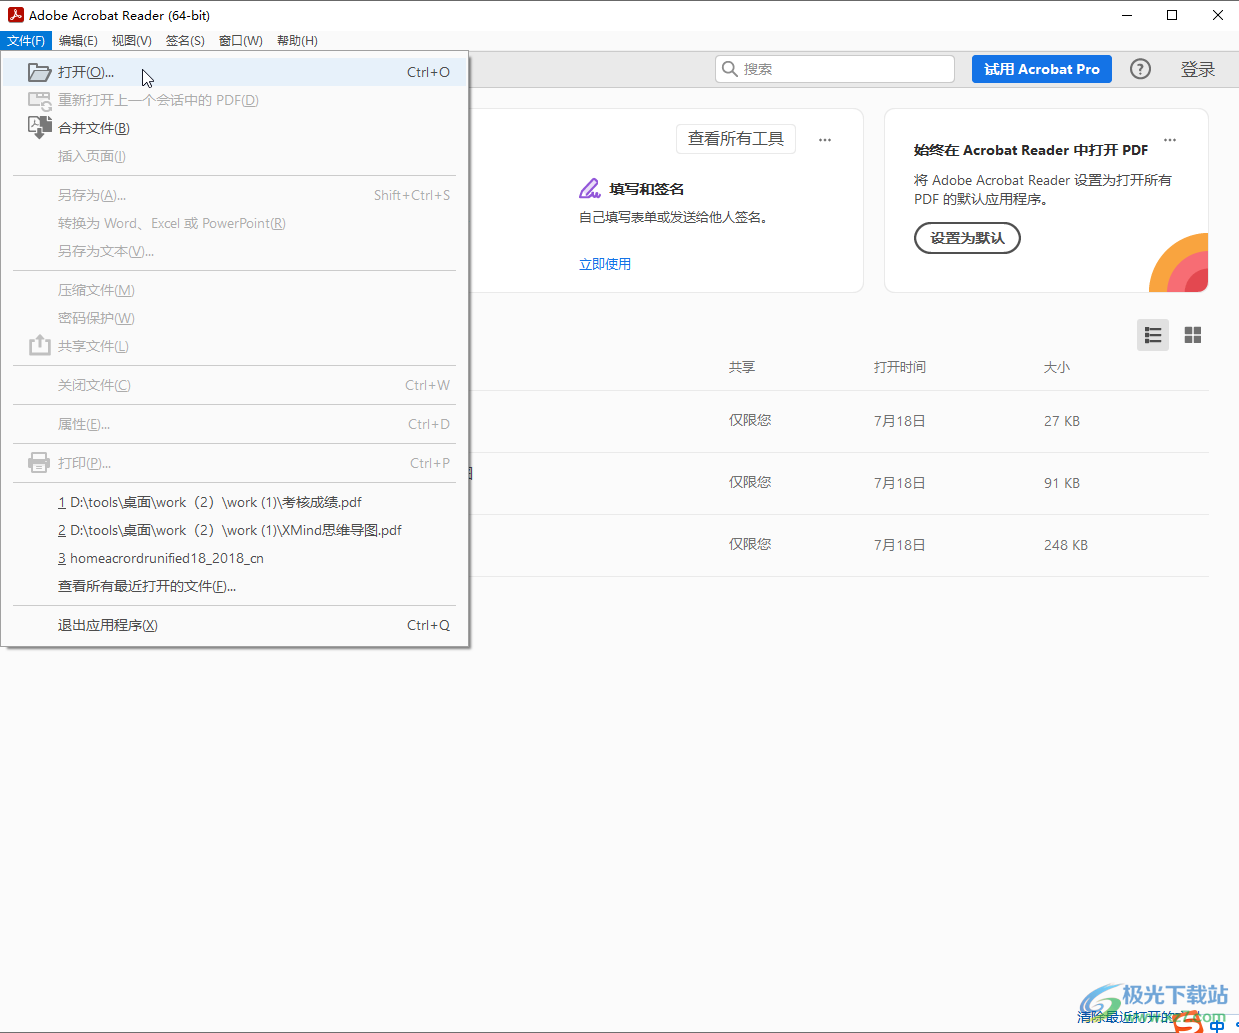Click 7月18日 in the 91 KB row
Viewport: 1239px width, 1033px height.
(x=900, y=483)
